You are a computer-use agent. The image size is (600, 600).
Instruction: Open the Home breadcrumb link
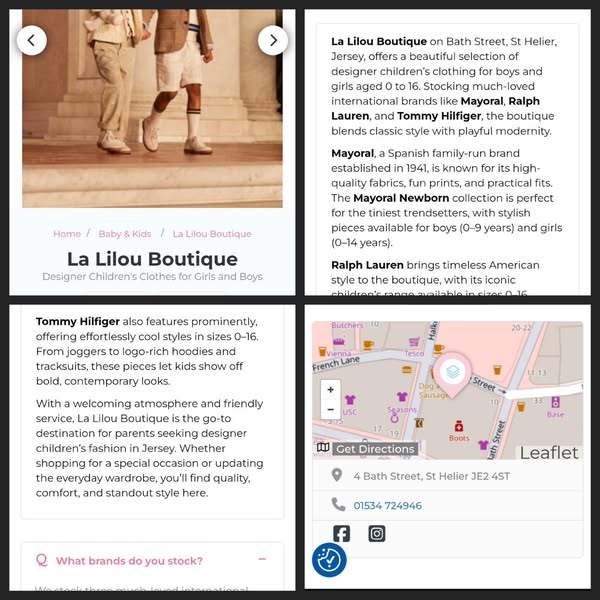click(x=67, y=234)
